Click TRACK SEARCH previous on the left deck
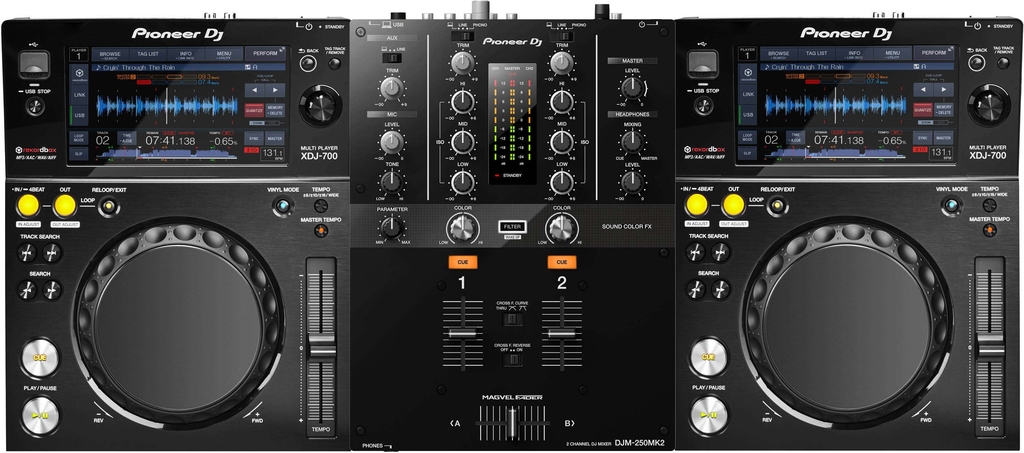 [26, 253]
